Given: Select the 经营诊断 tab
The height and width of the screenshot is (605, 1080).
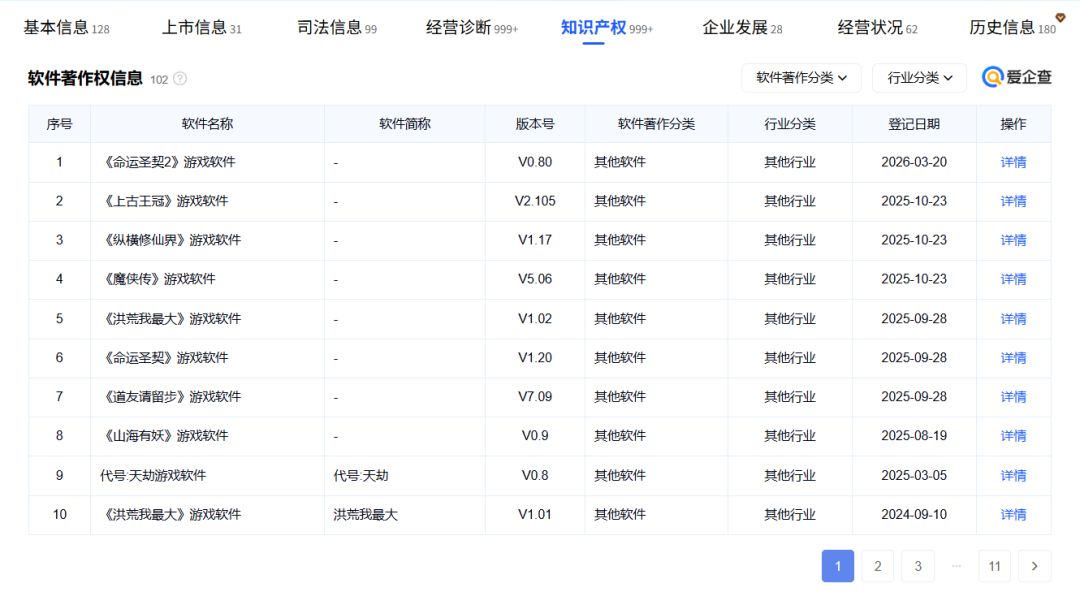Looking at the screenshot, I should tap(472, 28).
